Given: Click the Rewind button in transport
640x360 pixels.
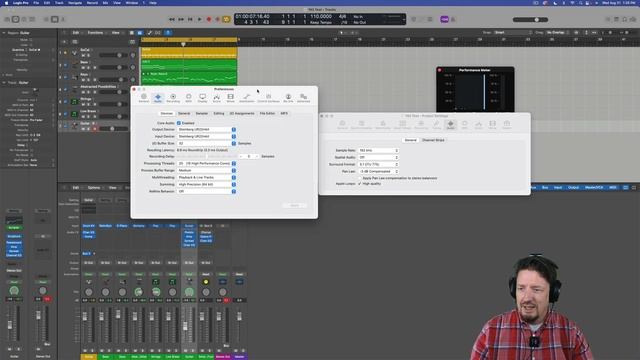Looking at the screenshot, I should (x=172, y=19).
